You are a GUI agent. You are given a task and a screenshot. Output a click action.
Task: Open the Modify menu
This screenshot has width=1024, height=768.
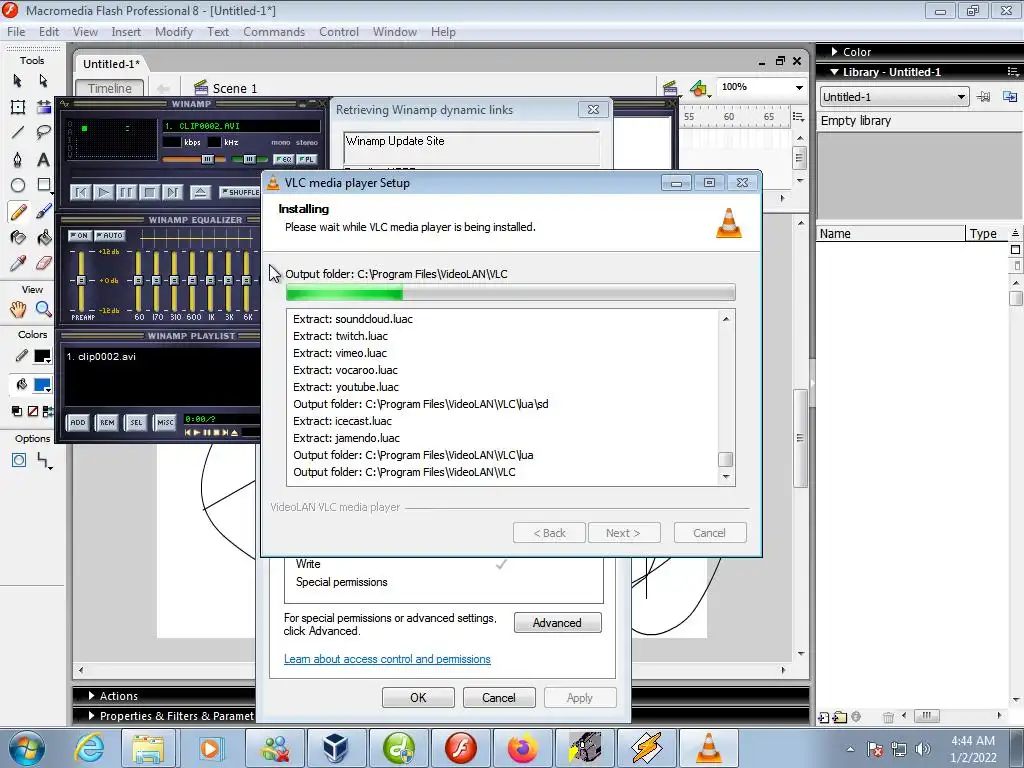(x=174, y=32)
